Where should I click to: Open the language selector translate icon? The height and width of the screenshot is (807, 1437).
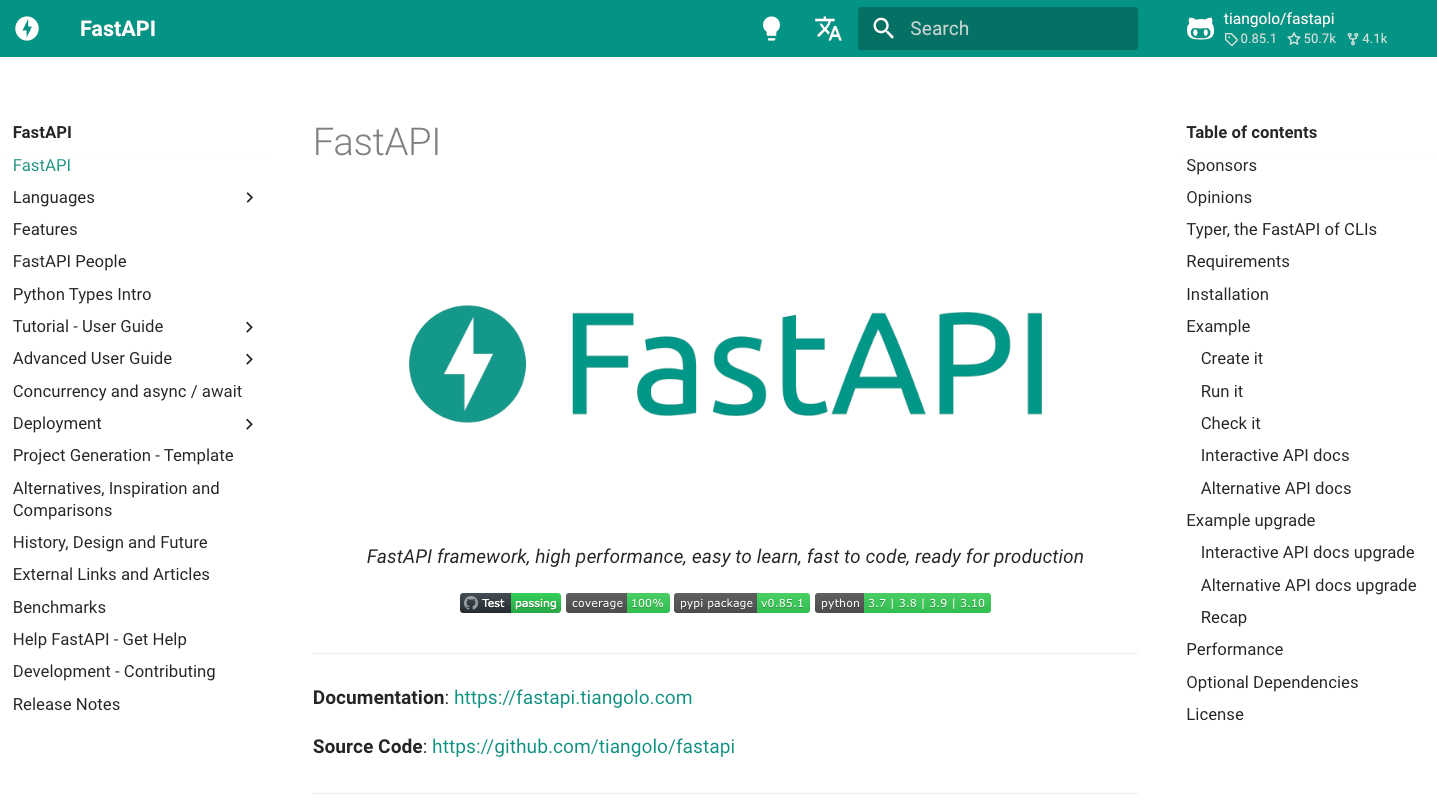(828, 28)
